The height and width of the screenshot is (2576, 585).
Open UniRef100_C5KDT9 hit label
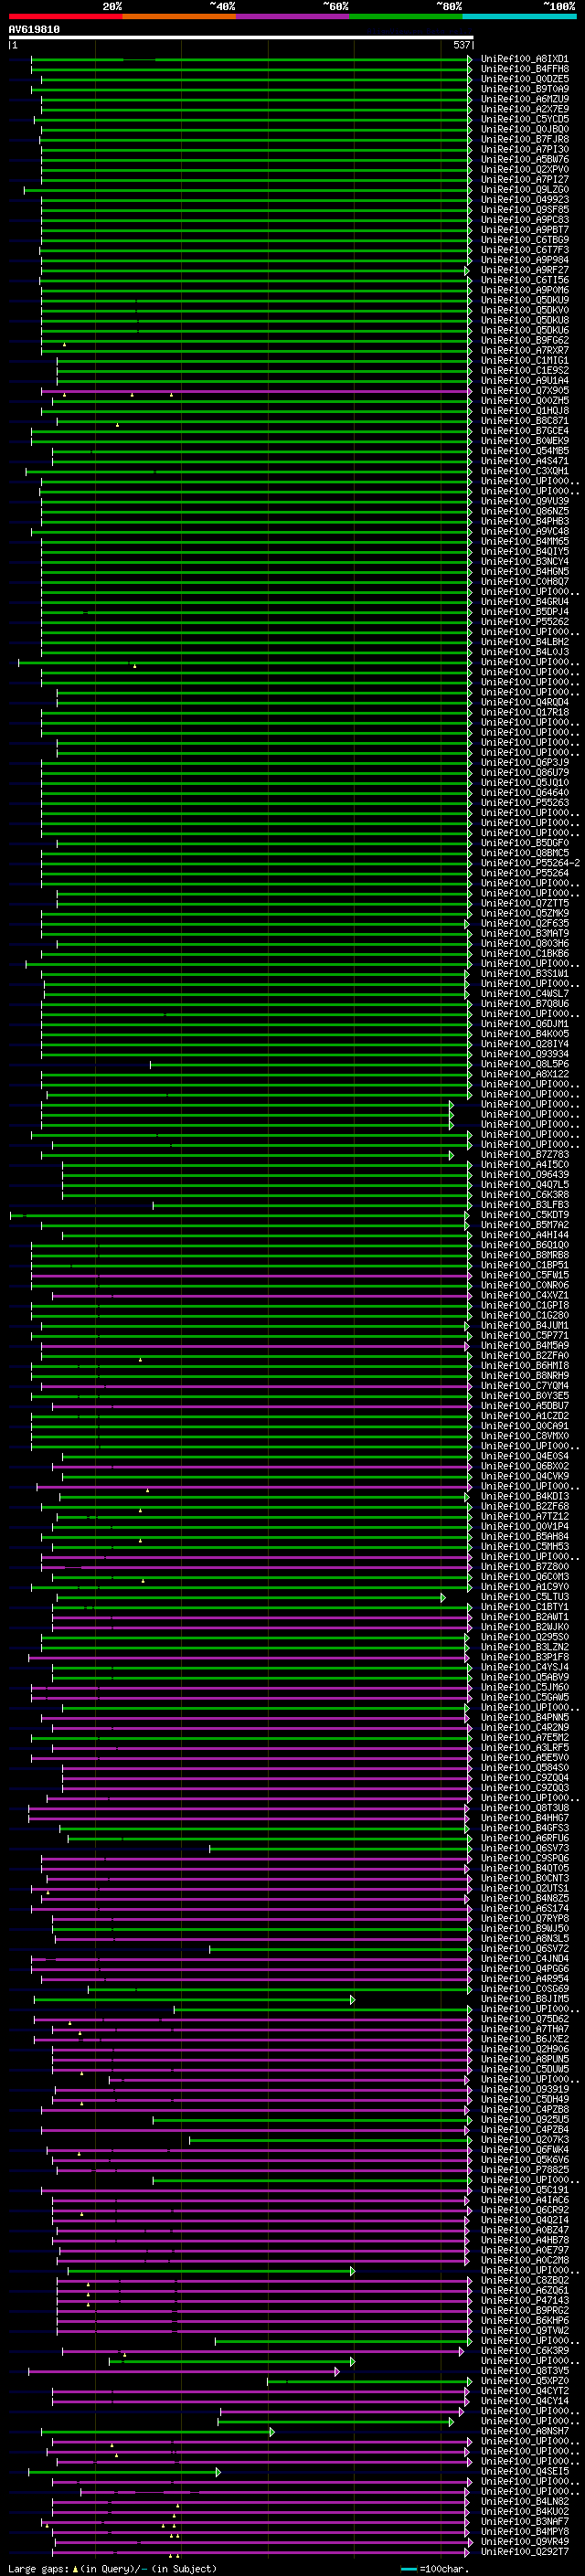click(x=524, y=1214)
